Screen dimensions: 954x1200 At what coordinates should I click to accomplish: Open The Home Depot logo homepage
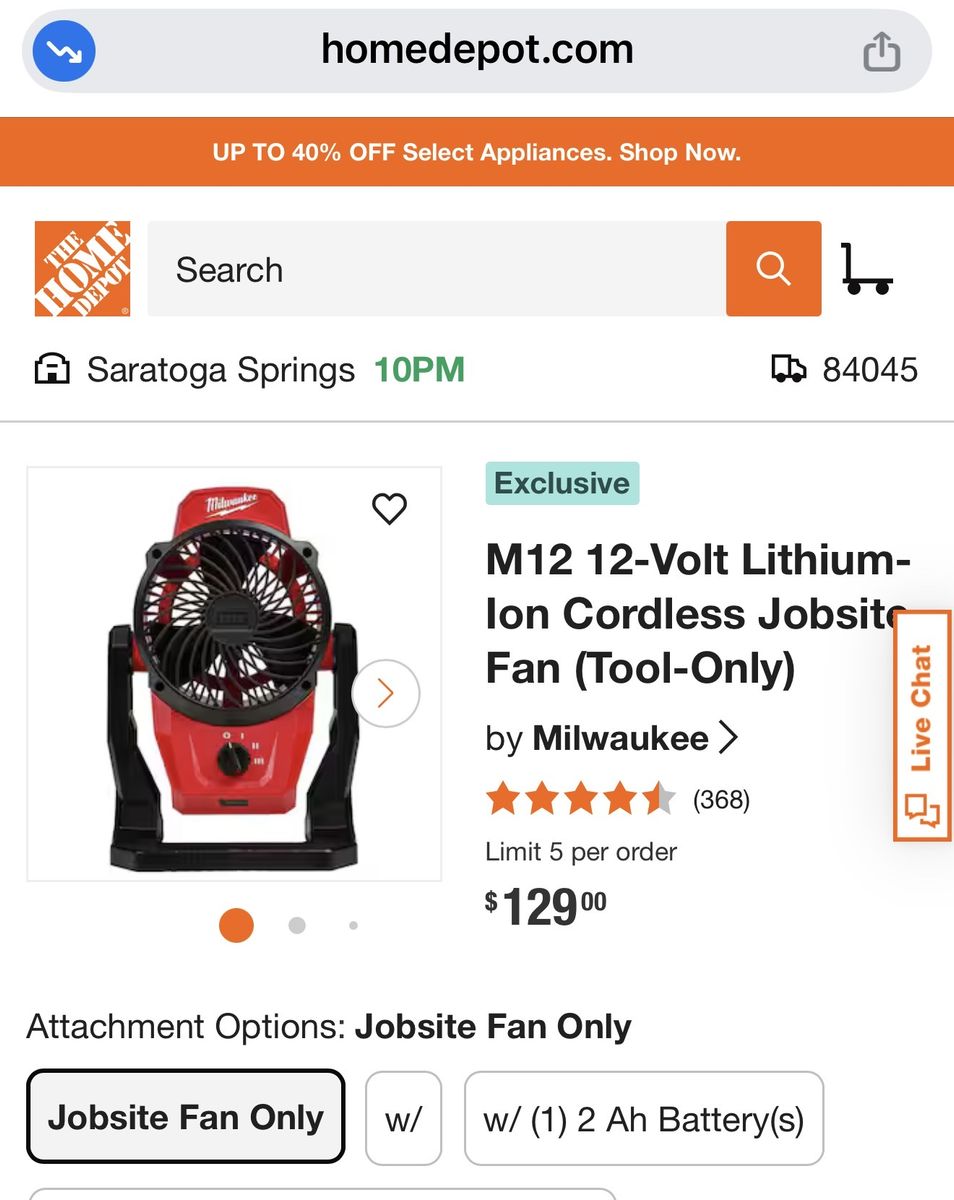pos(83,269)
